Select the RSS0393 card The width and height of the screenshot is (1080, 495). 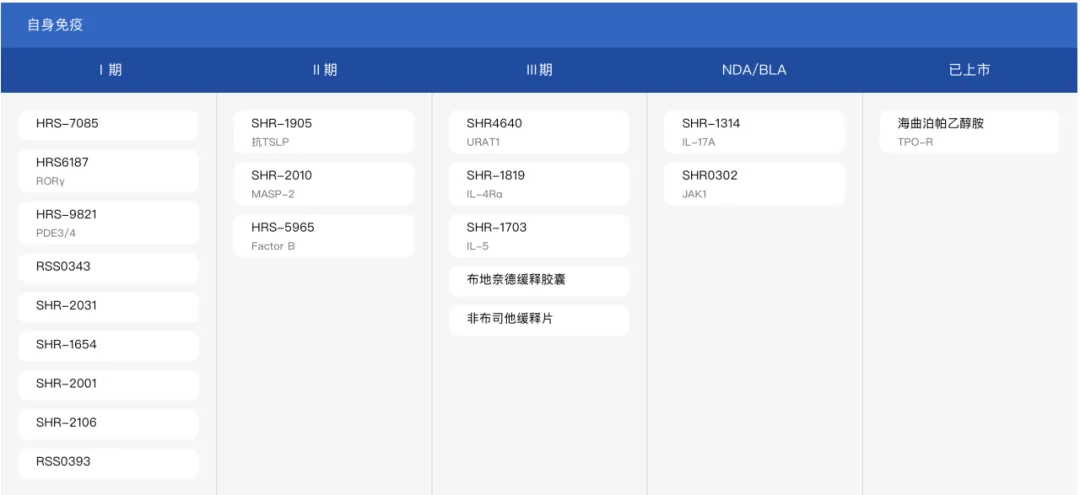(109, 462)
